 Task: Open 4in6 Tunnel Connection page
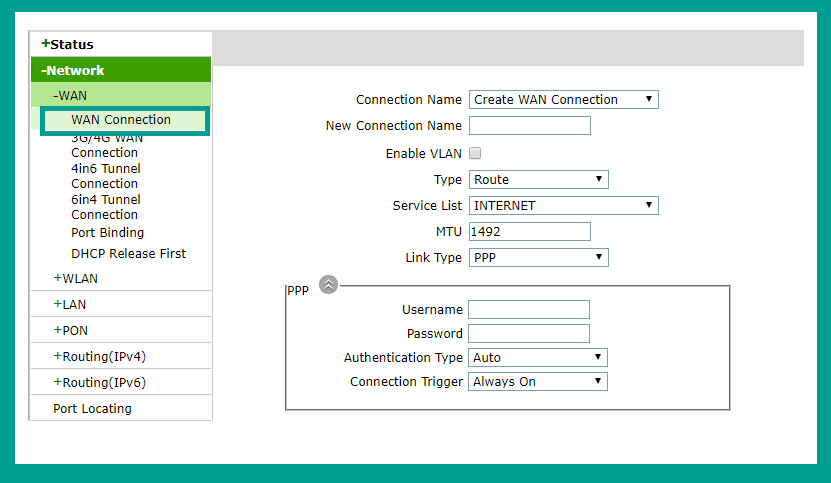[x=105, y=176]
